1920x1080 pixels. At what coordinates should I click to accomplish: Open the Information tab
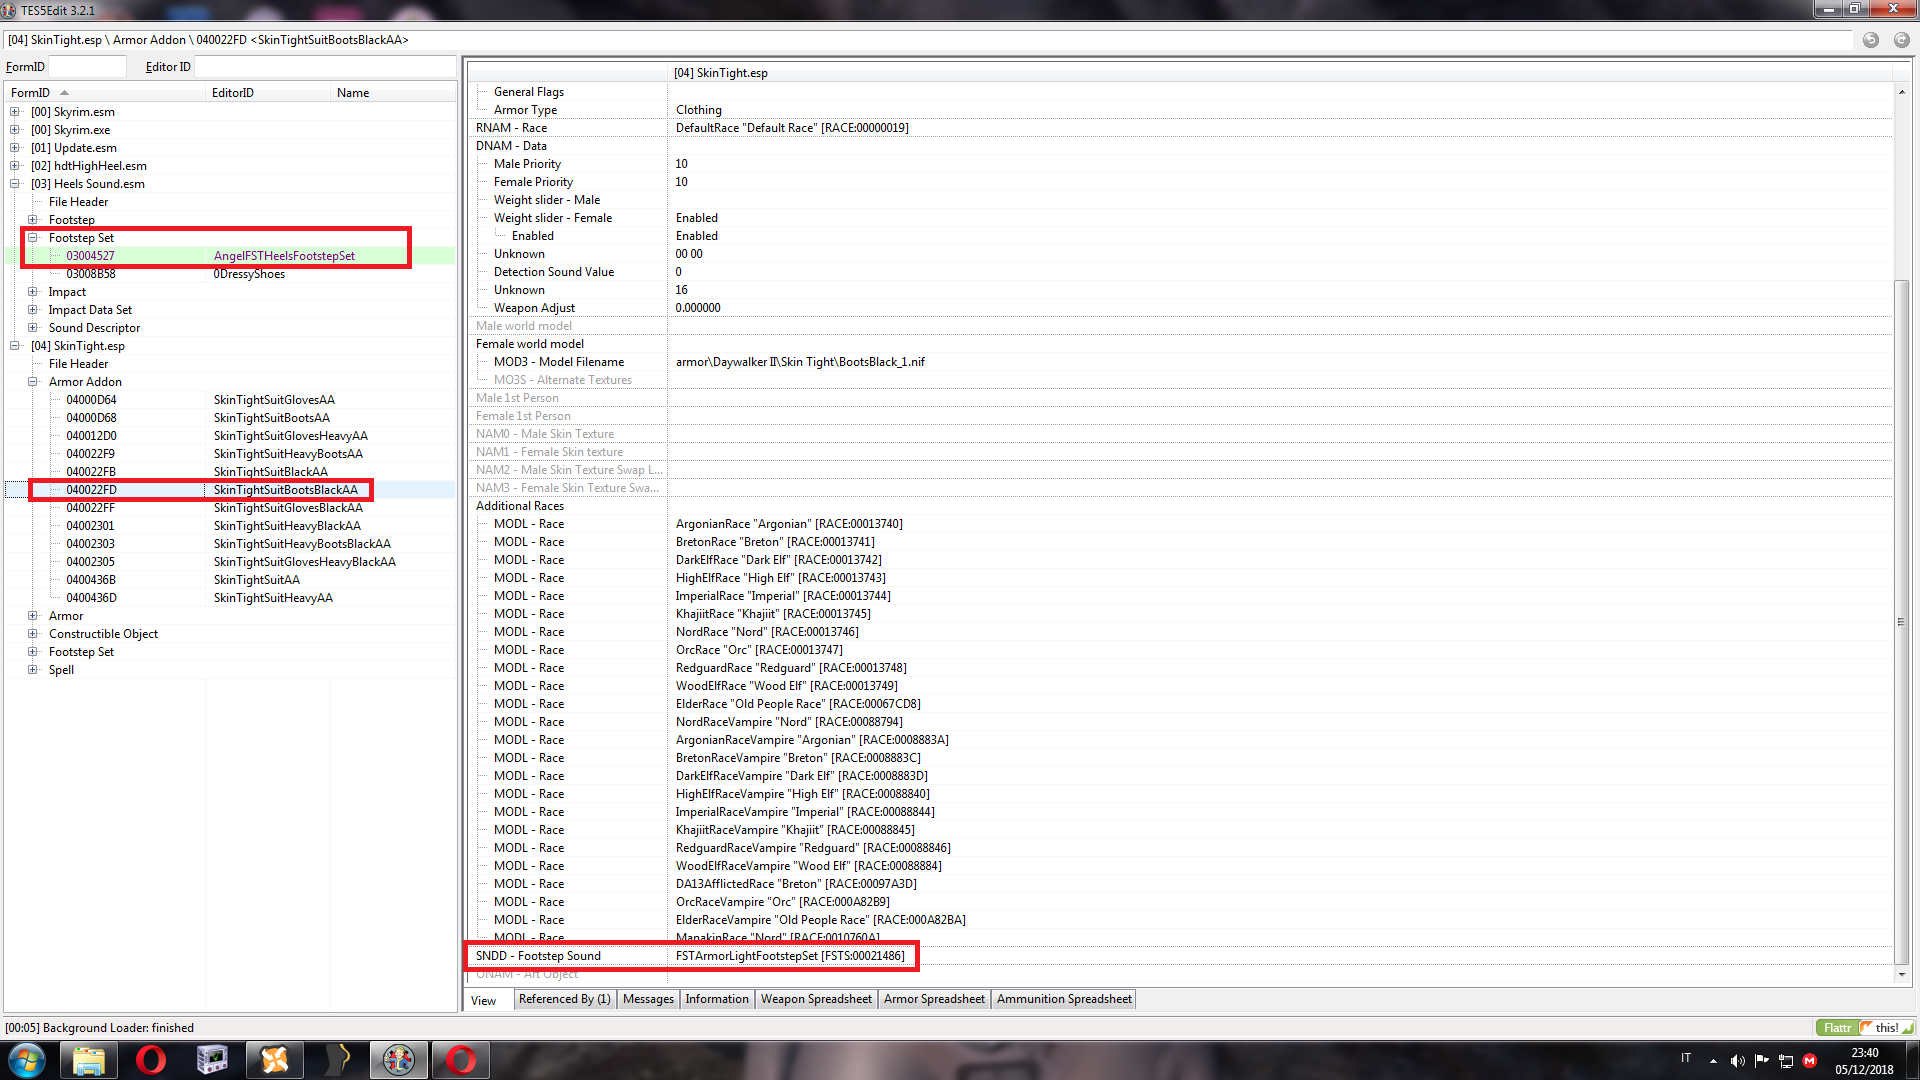coord(717,999)
